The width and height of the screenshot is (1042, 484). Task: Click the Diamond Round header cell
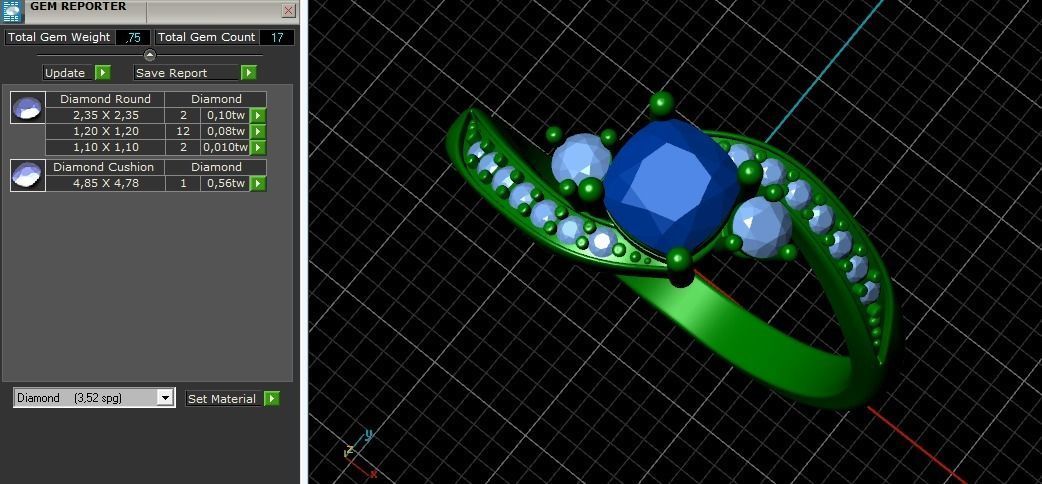tap(105, 99)
